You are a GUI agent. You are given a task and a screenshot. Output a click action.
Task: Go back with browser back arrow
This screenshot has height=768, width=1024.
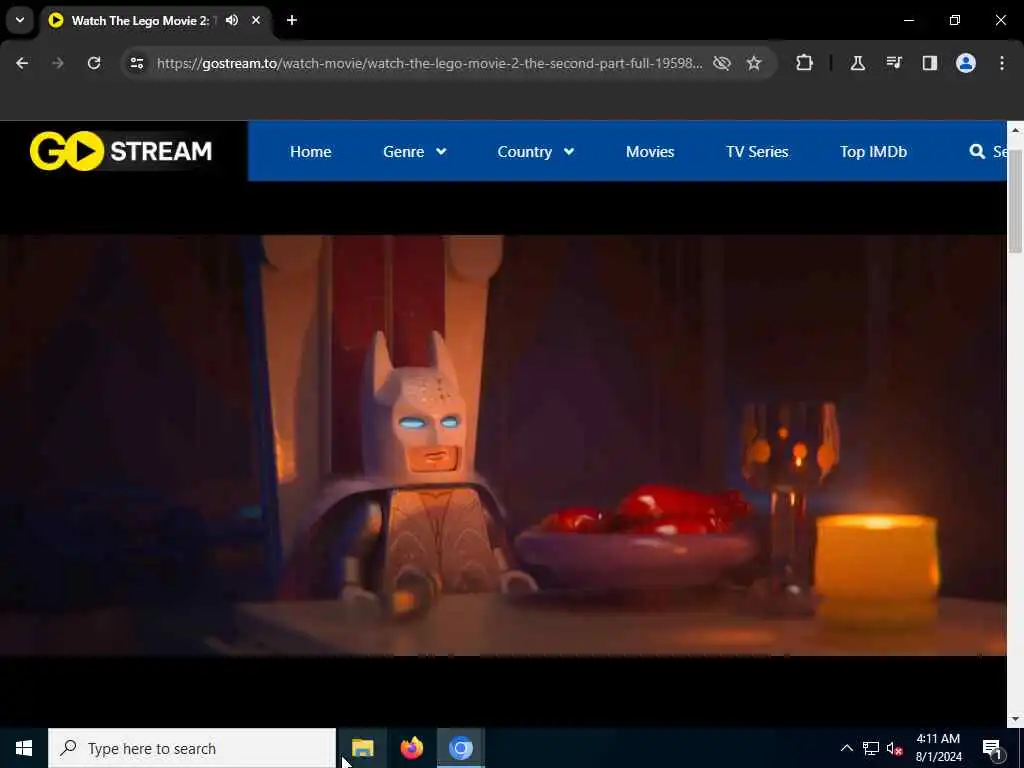point(22,63)
